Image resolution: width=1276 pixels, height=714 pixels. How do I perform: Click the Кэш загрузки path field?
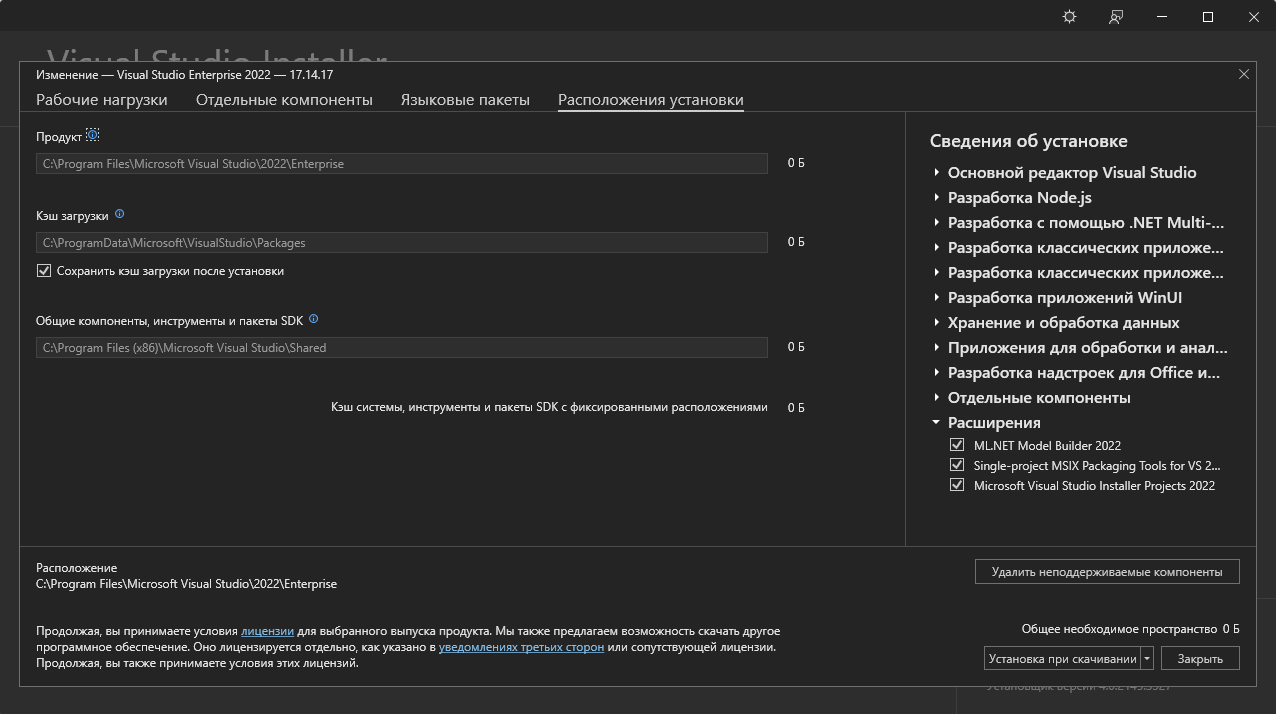click(401, 243)
